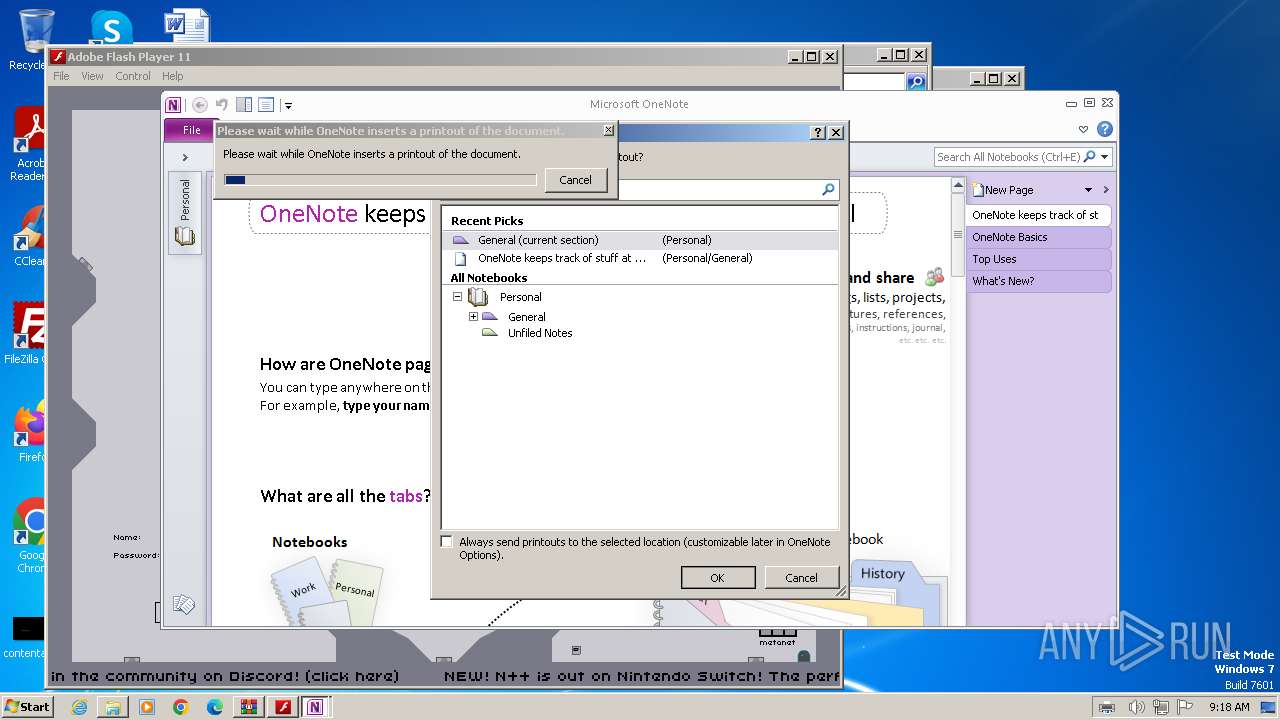Launch Microsoft Edge from taskbar

214,707
